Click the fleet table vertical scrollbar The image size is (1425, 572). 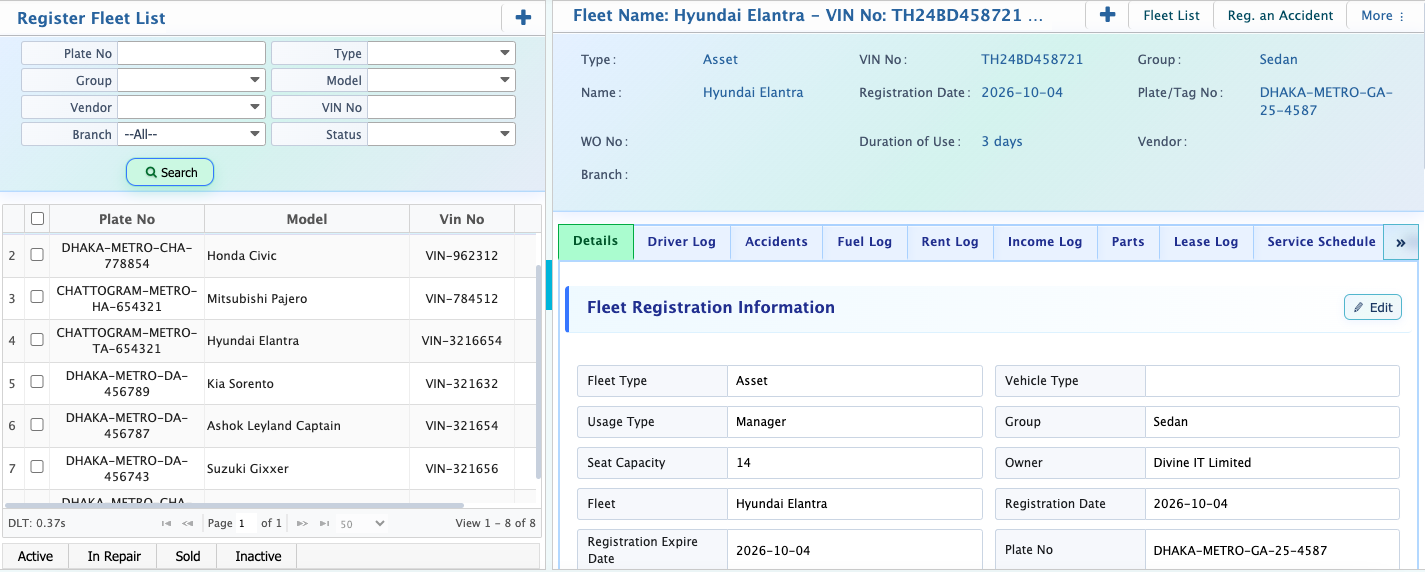[538, 370]
